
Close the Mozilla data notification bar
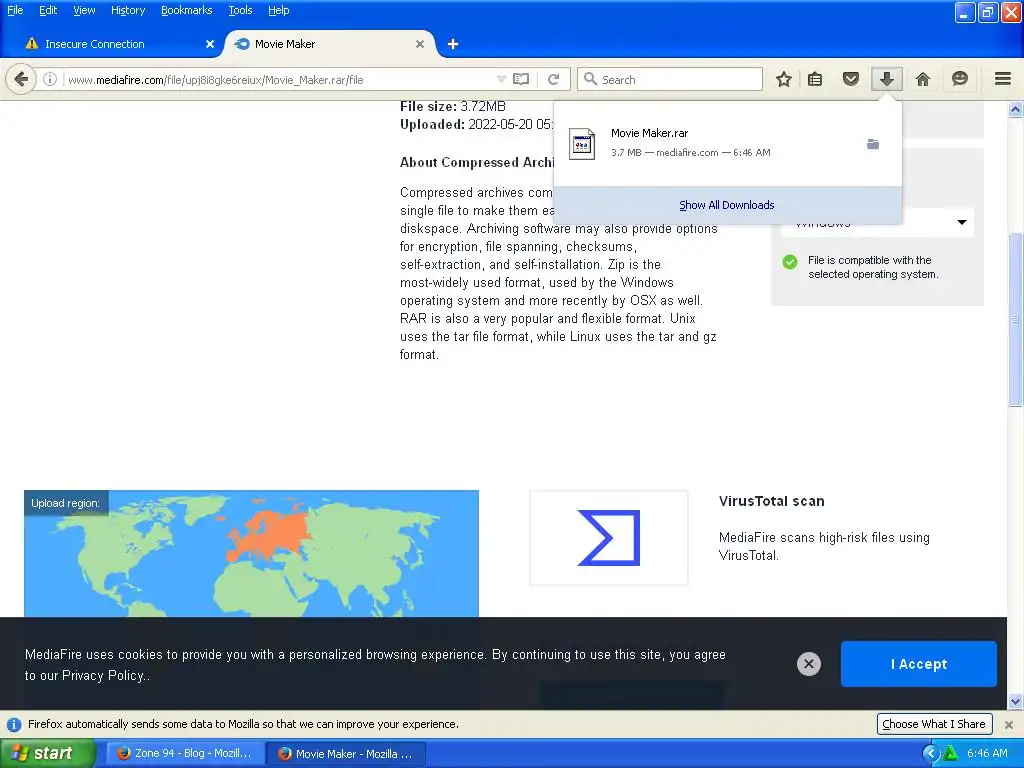click(x=1009, y=724)
